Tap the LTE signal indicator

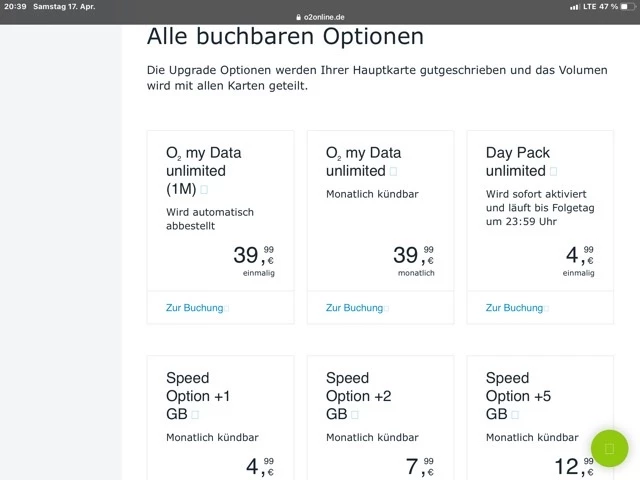[589, 6]
